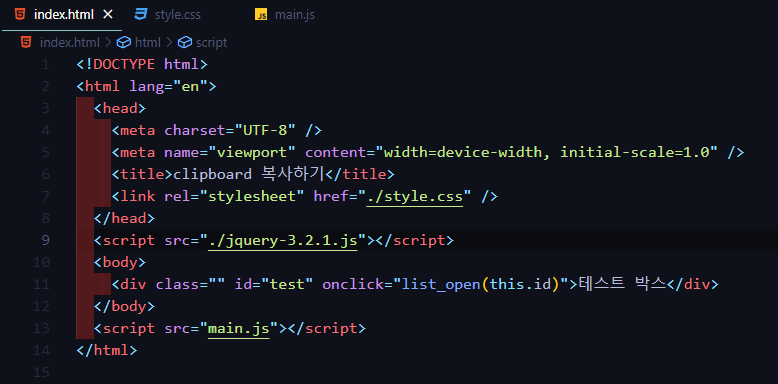Click the charset attribute
This screenshot has height=384, width=778.
(x=194, y=130)
